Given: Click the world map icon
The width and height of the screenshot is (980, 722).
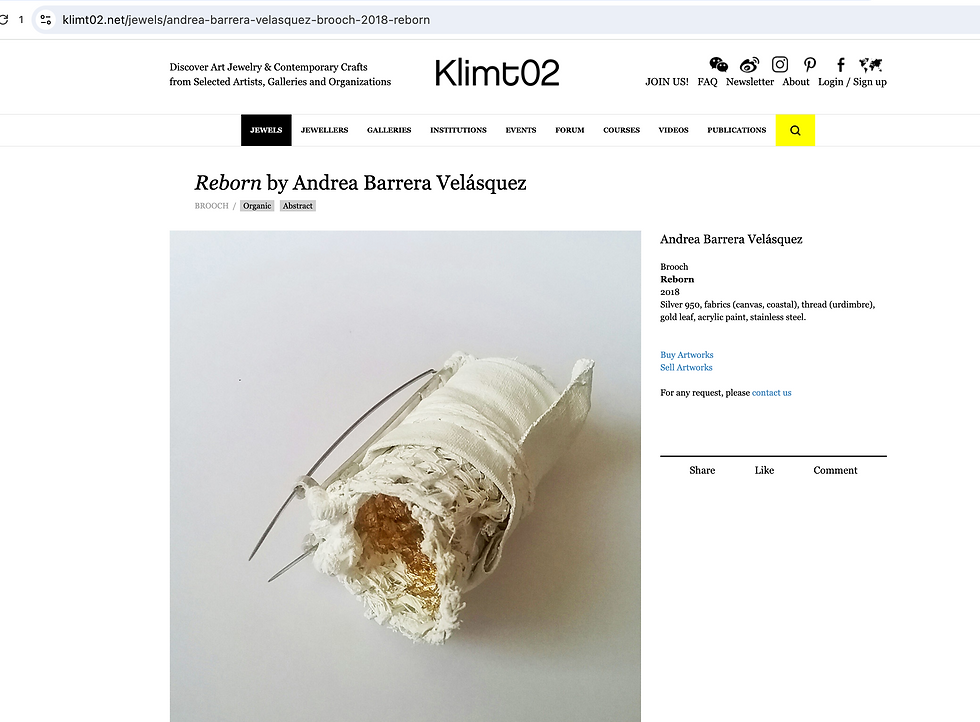Looking at the screenshot, I should pos(870,64).
